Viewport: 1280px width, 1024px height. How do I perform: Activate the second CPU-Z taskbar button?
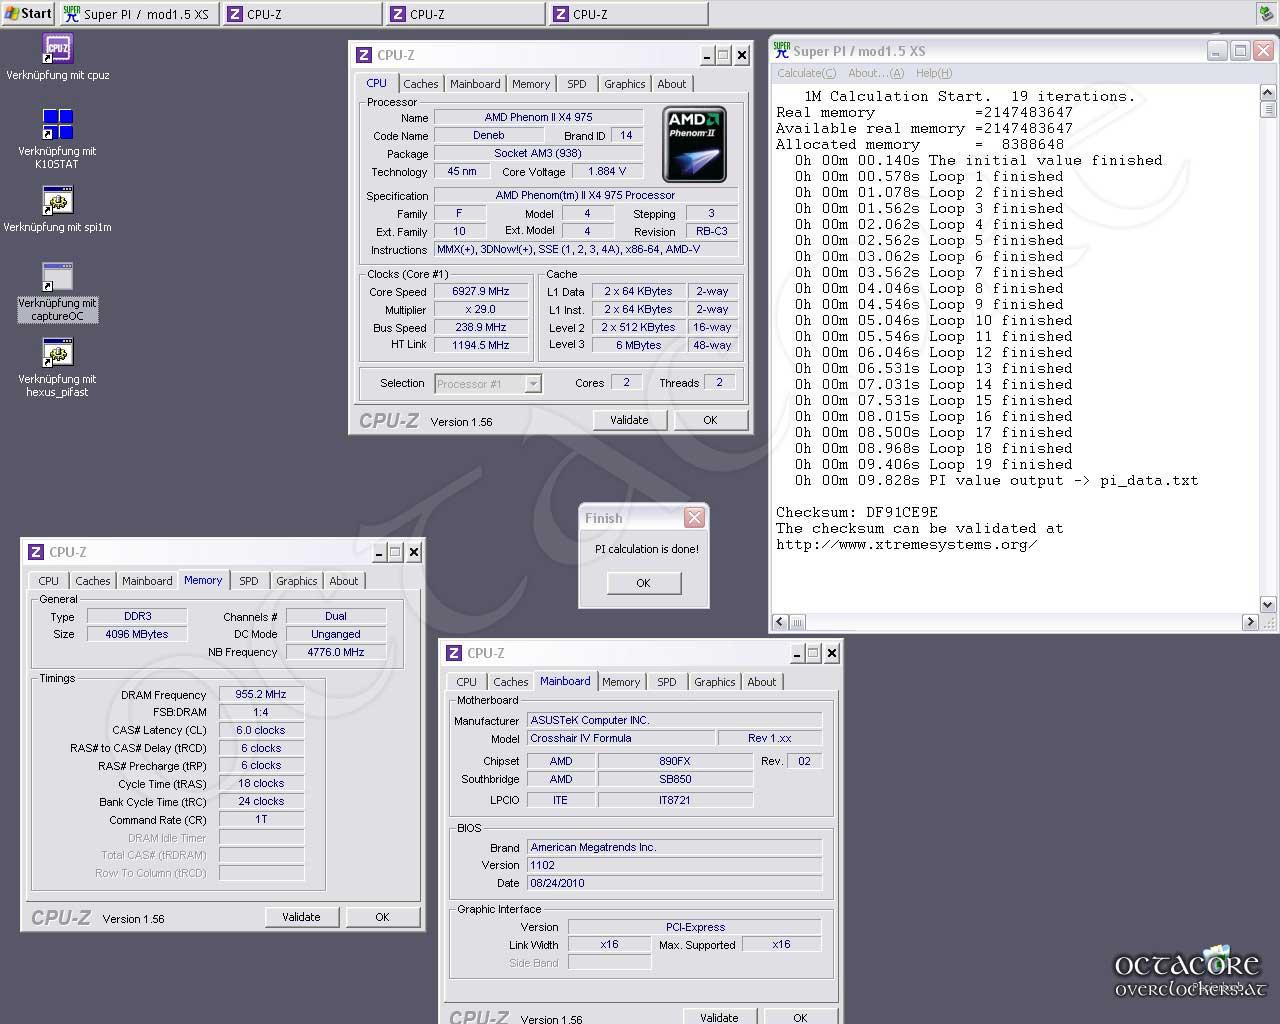(x=465, y=14)
